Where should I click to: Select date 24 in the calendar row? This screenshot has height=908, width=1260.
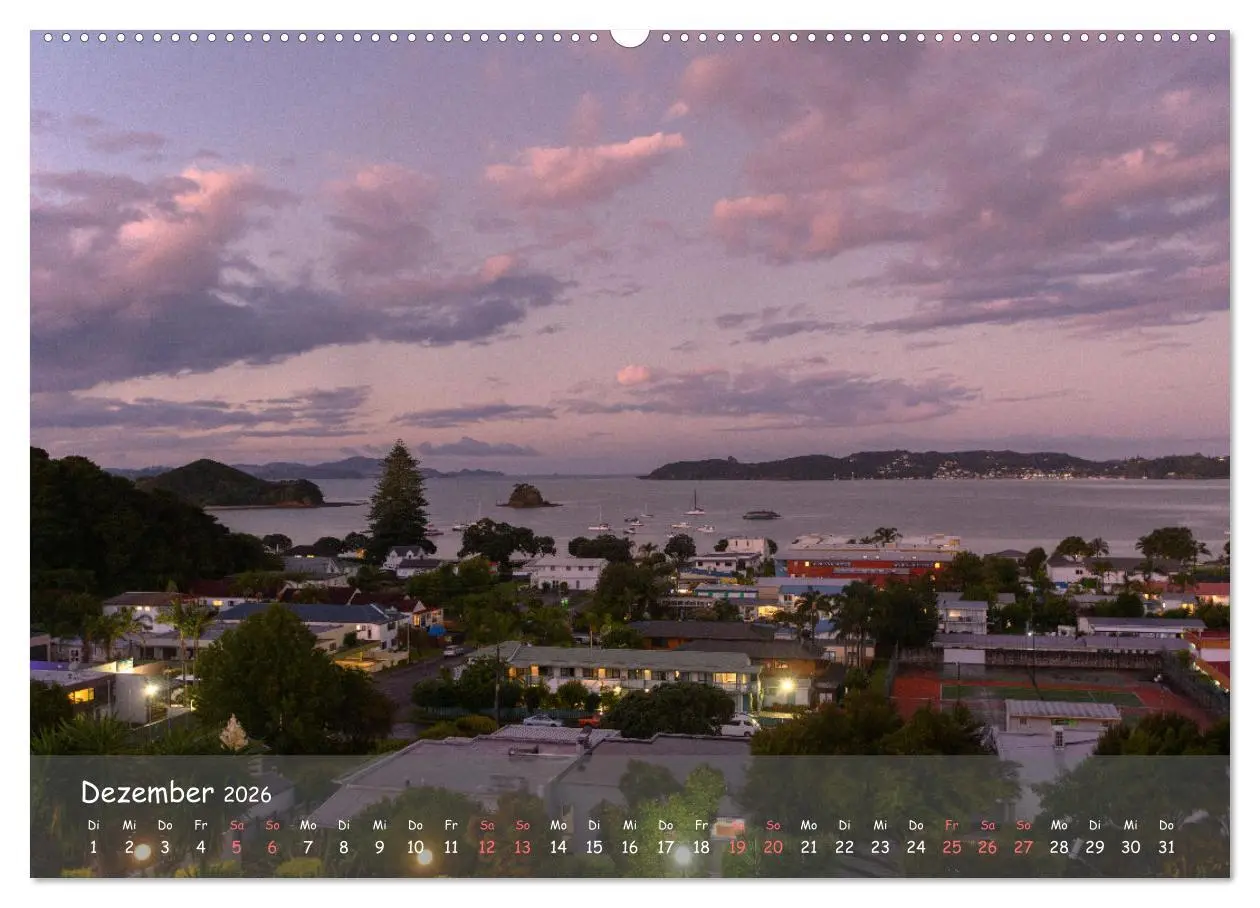916,847
